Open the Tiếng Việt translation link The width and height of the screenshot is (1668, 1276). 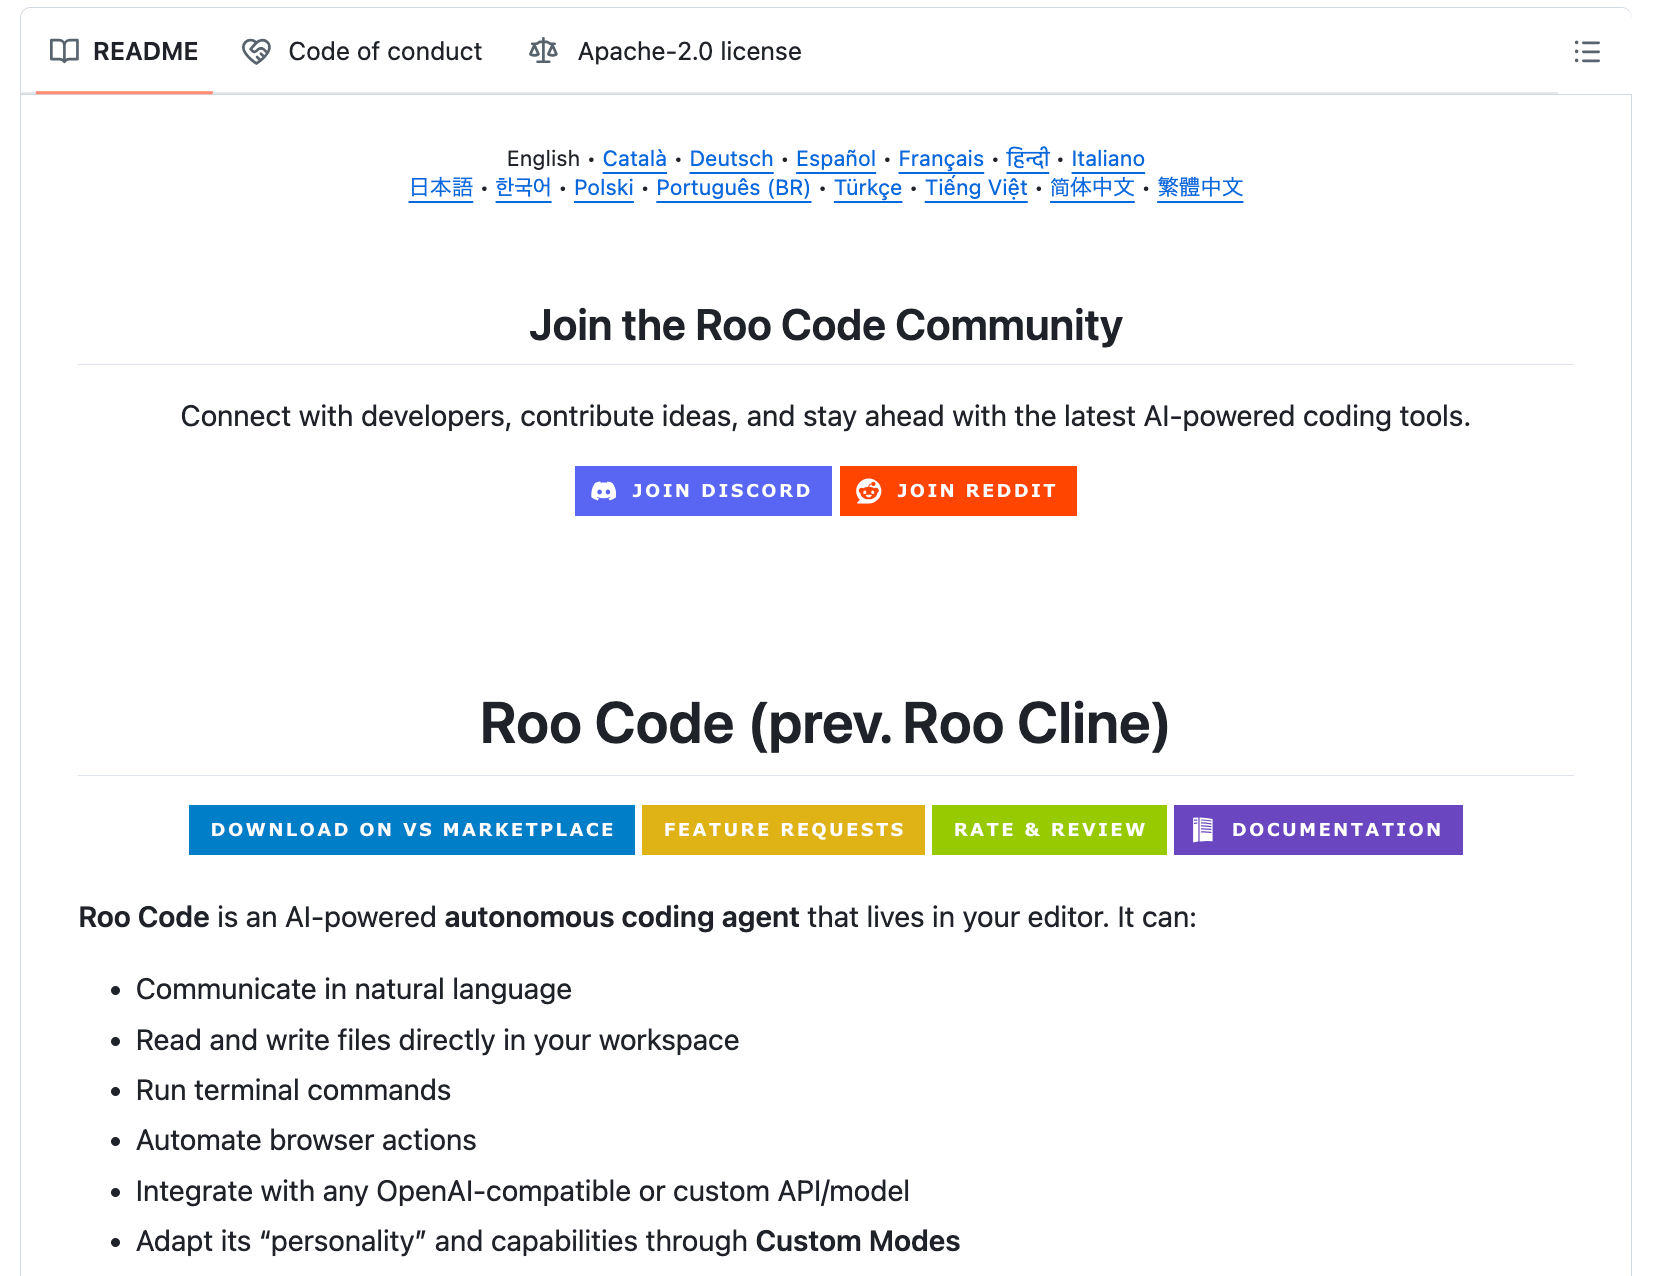coord(976,188)
